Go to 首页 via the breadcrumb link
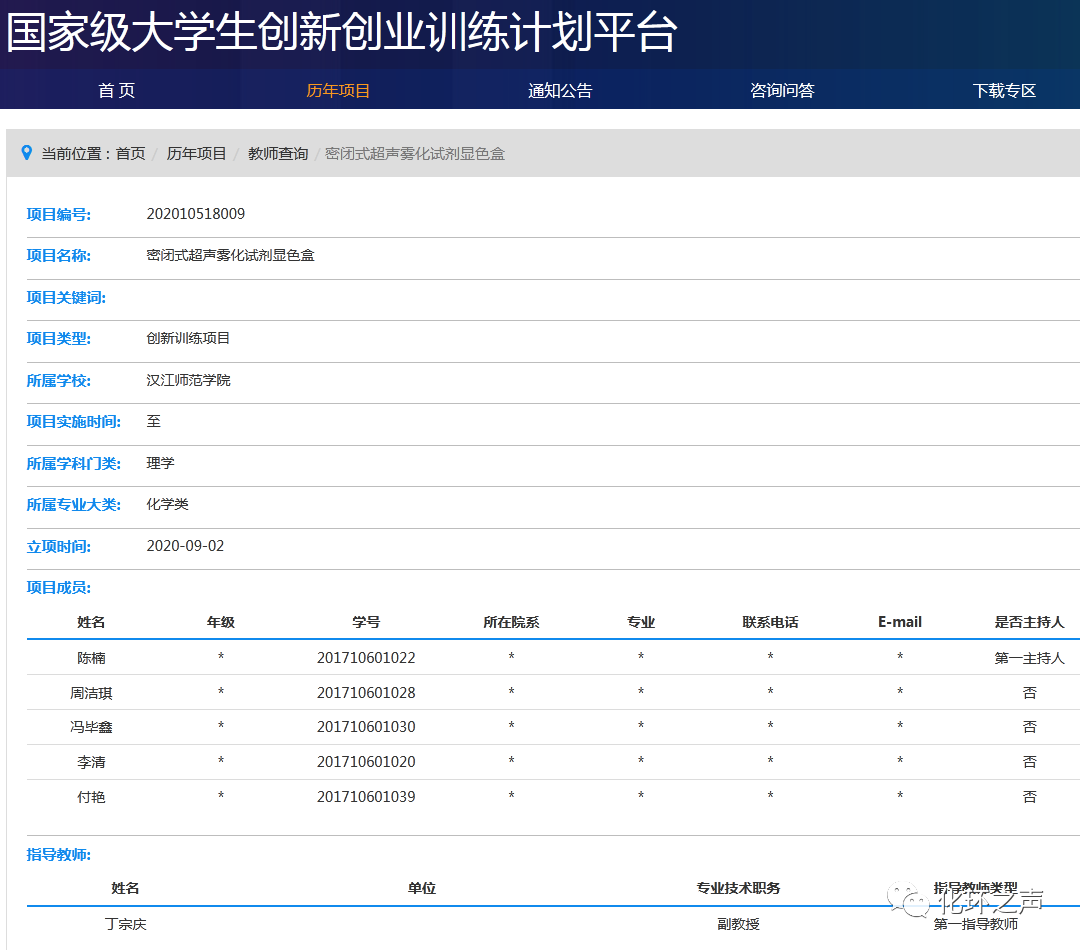Screen dimensions: 1080x950 130,154
